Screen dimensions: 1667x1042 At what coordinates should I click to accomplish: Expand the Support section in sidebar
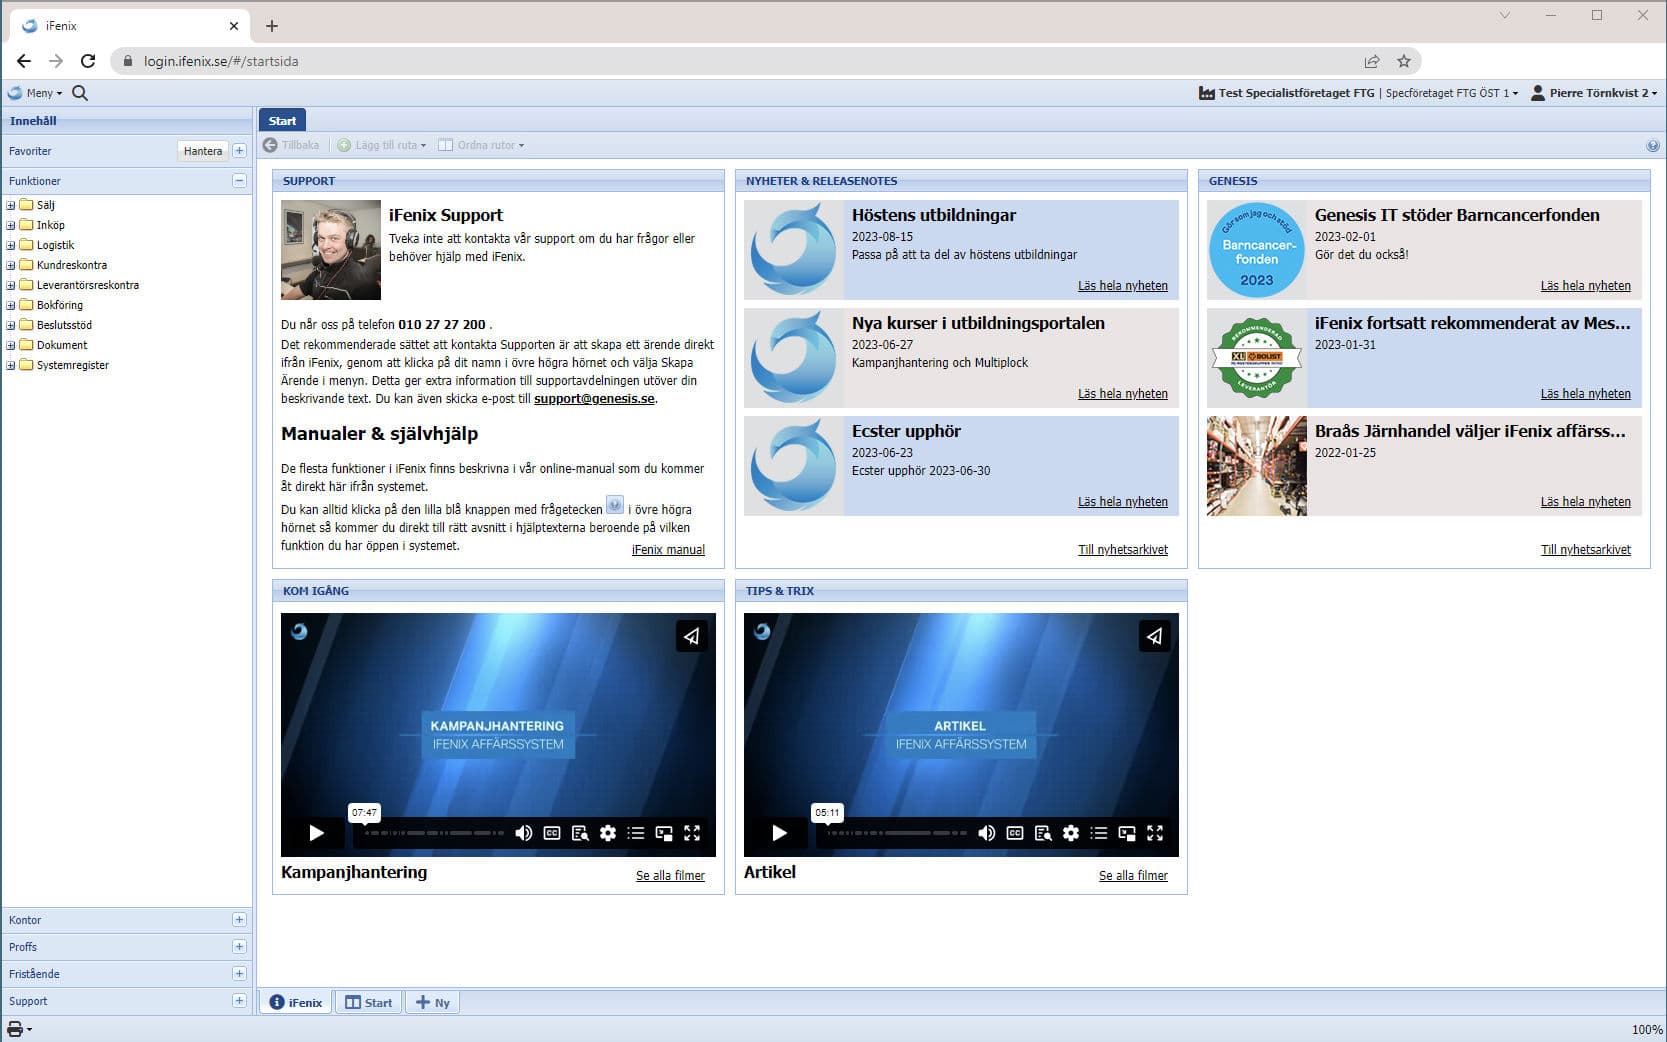pos(239,1001)
